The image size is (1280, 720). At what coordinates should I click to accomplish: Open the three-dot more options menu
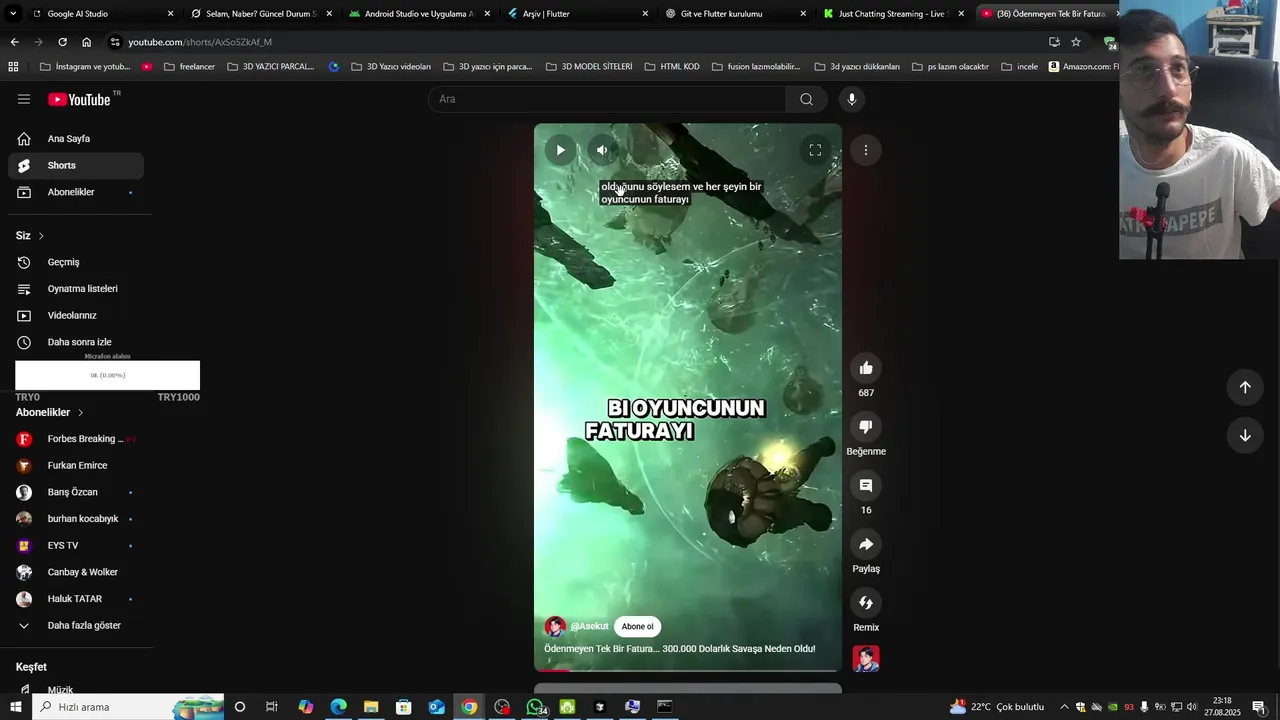pos(866,150)
